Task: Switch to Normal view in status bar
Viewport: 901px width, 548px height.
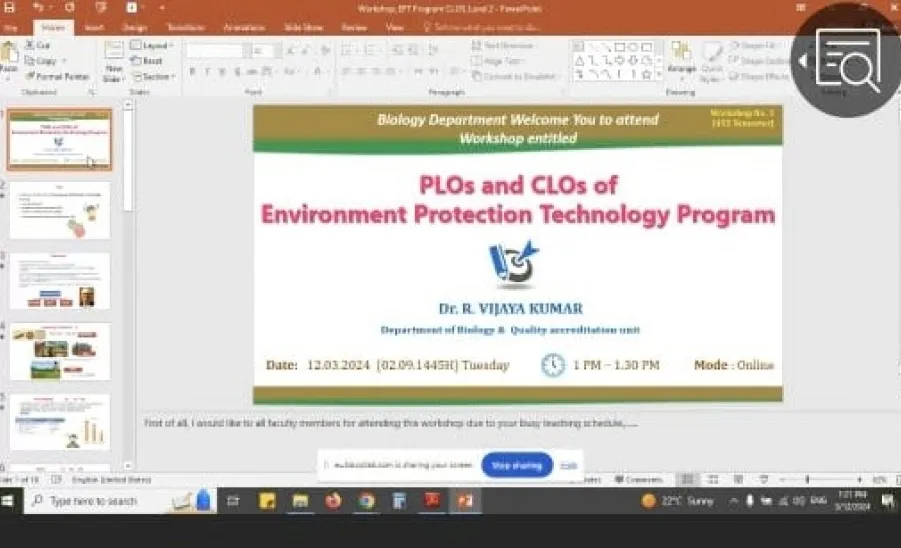Action: (x=687, y=479)
